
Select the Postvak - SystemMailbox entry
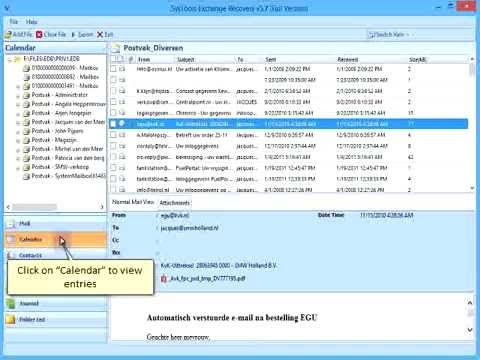point(68,176)
